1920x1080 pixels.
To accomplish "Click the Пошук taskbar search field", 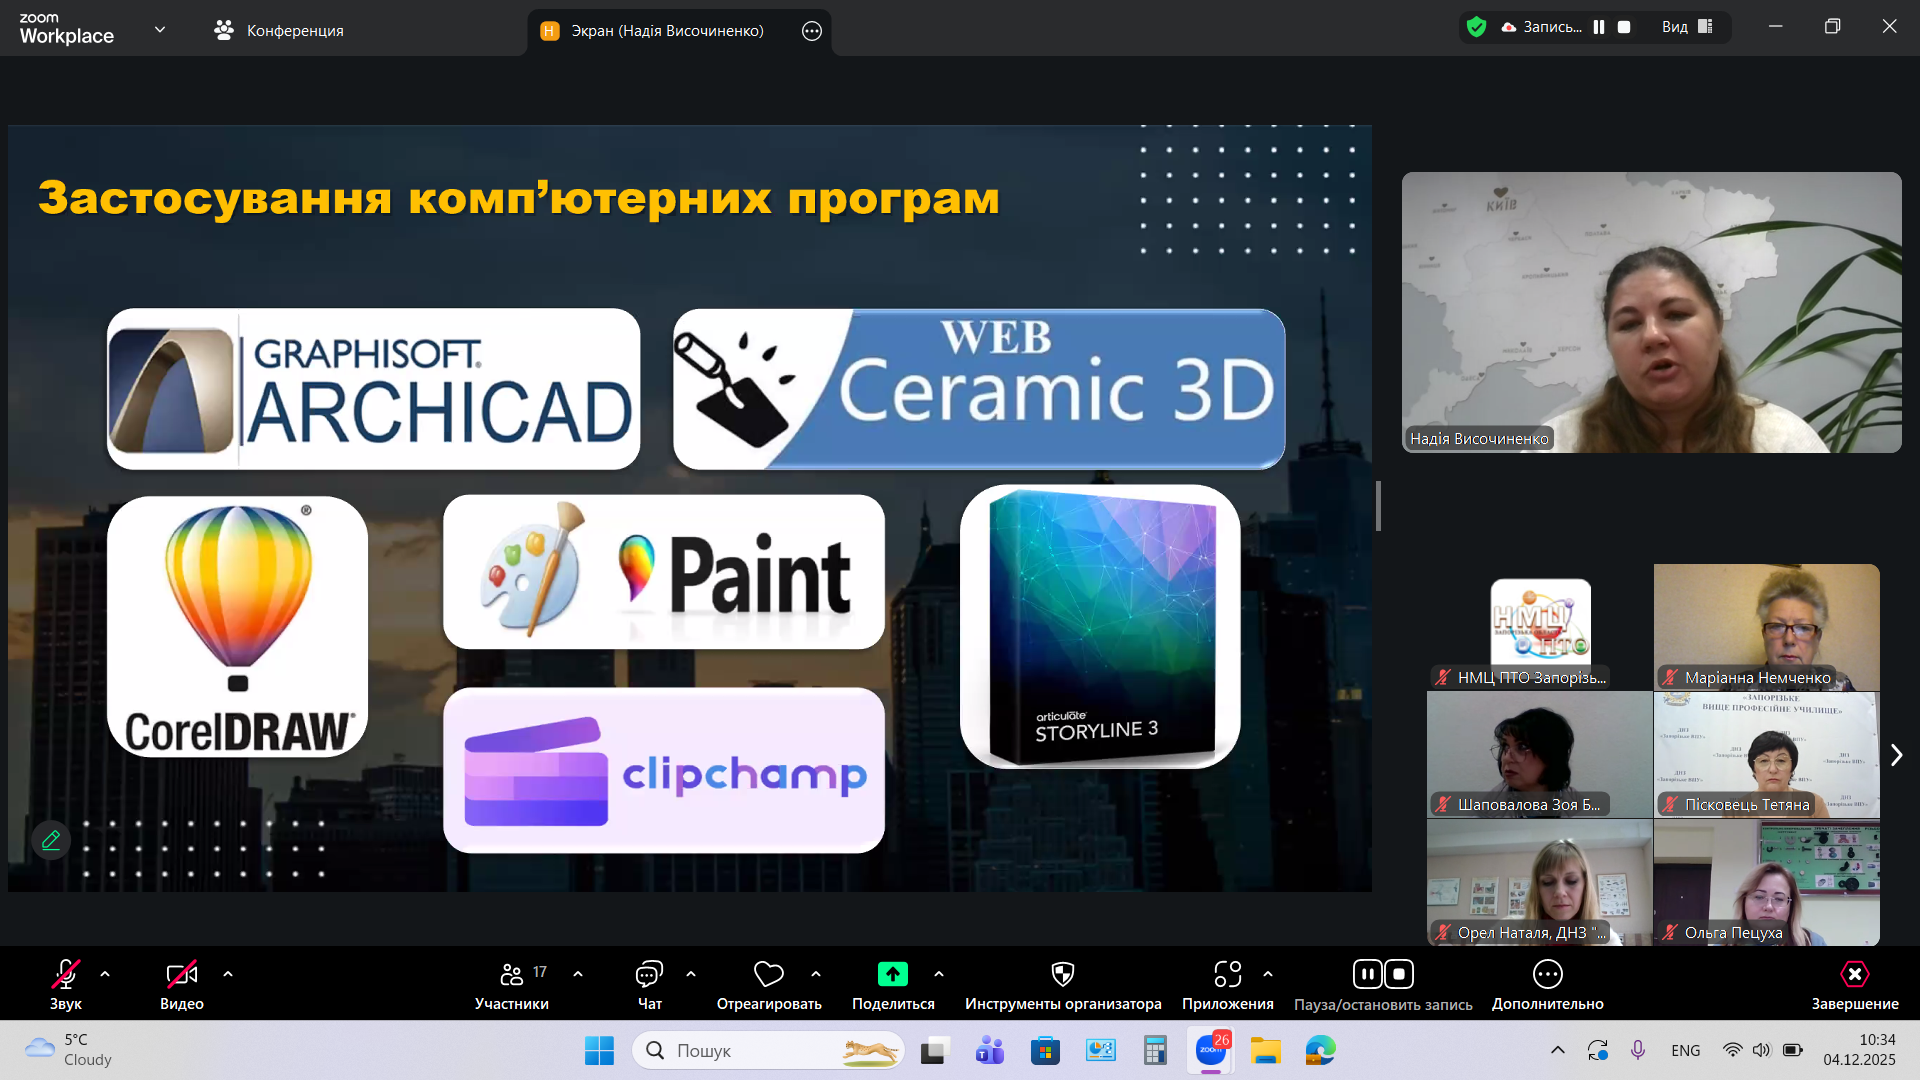I will pos(768,1051).
